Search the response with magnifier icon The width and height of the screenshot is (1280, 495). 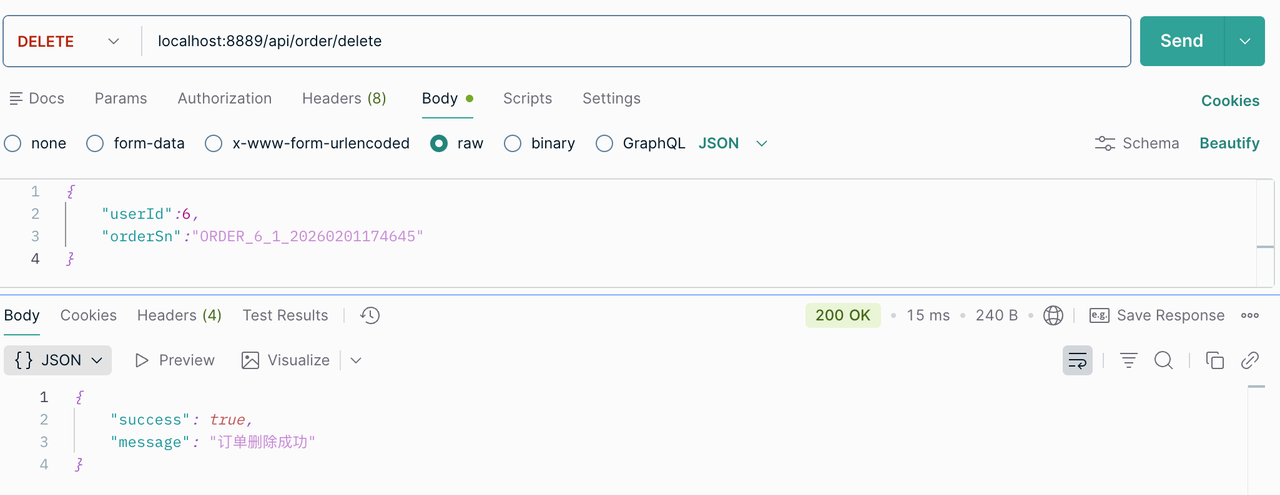[1164, 360]
